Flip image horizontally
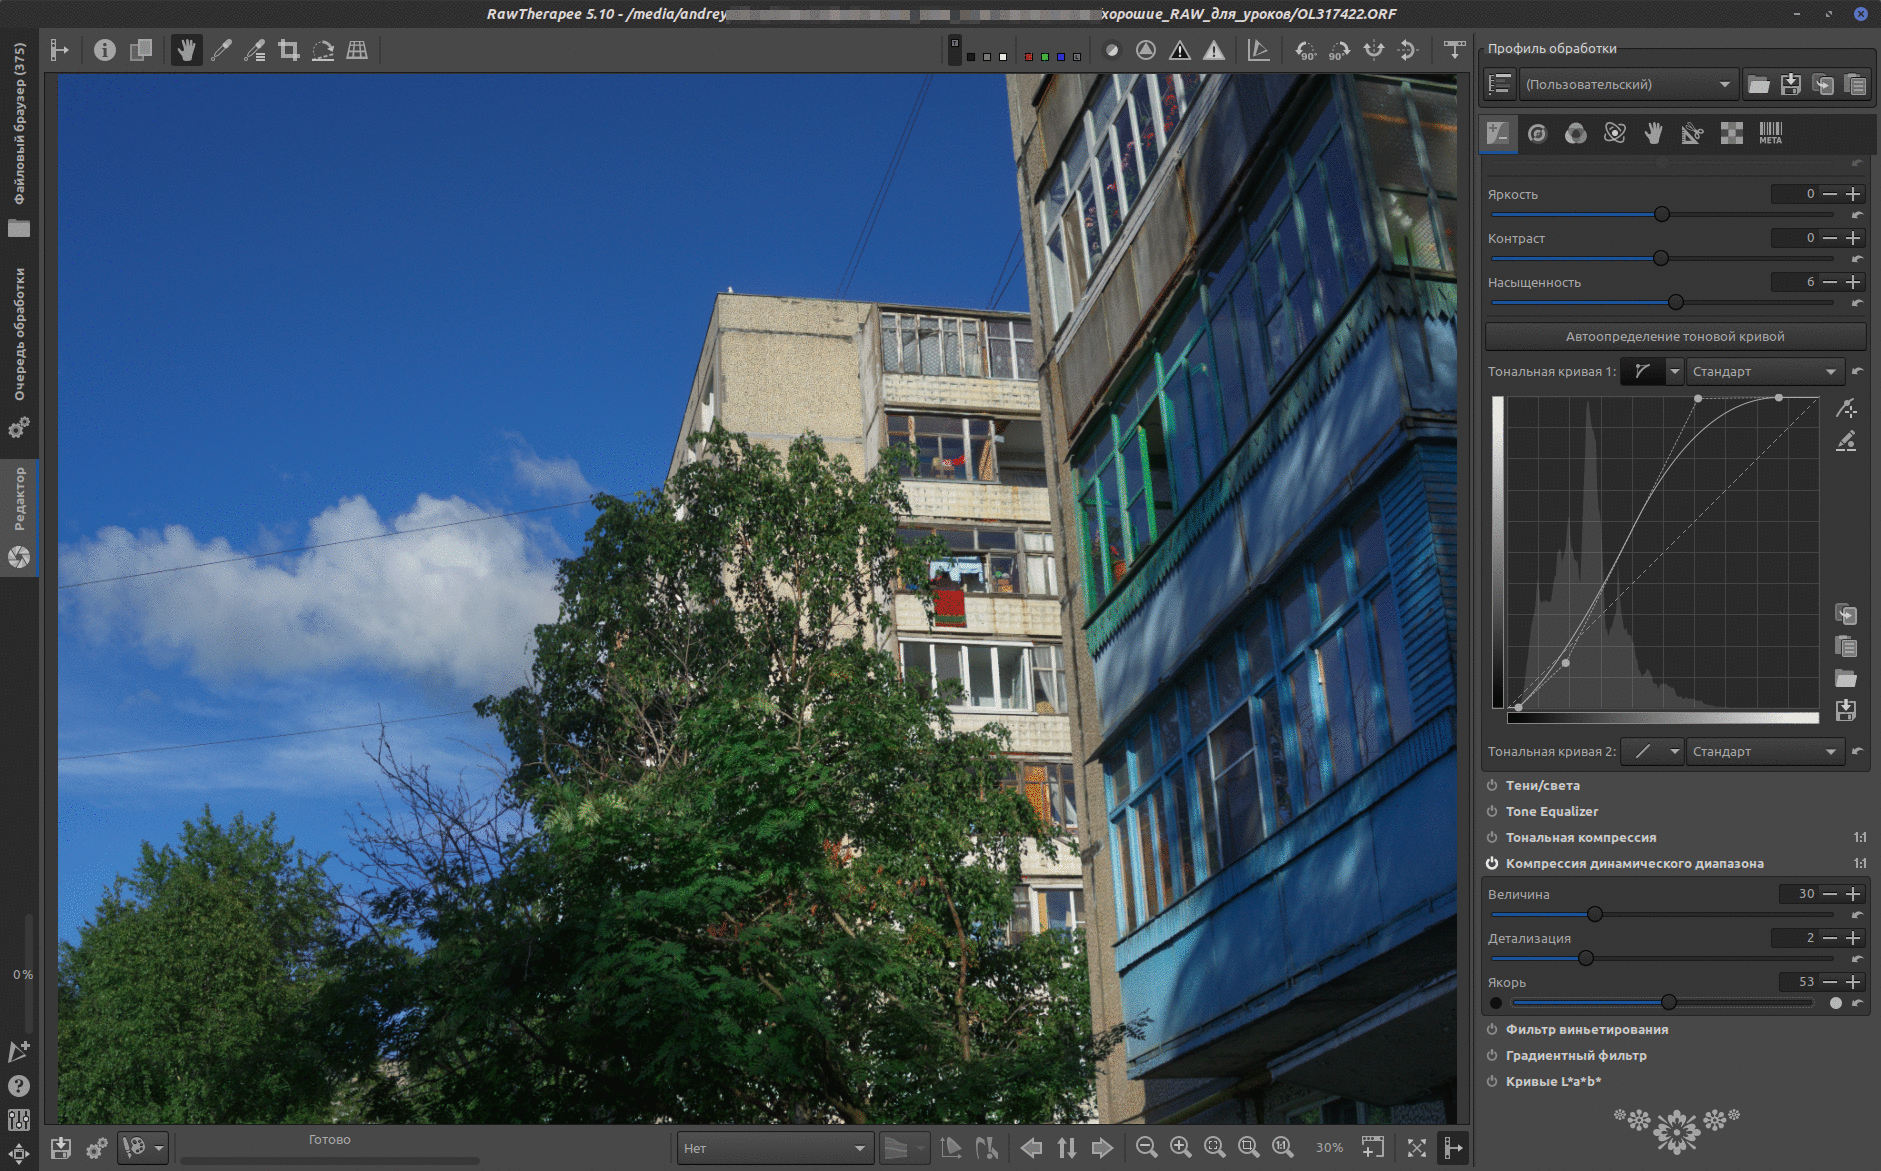Image resolution: width=1881 pixels, height=1171 pixels. (1374, 50)
